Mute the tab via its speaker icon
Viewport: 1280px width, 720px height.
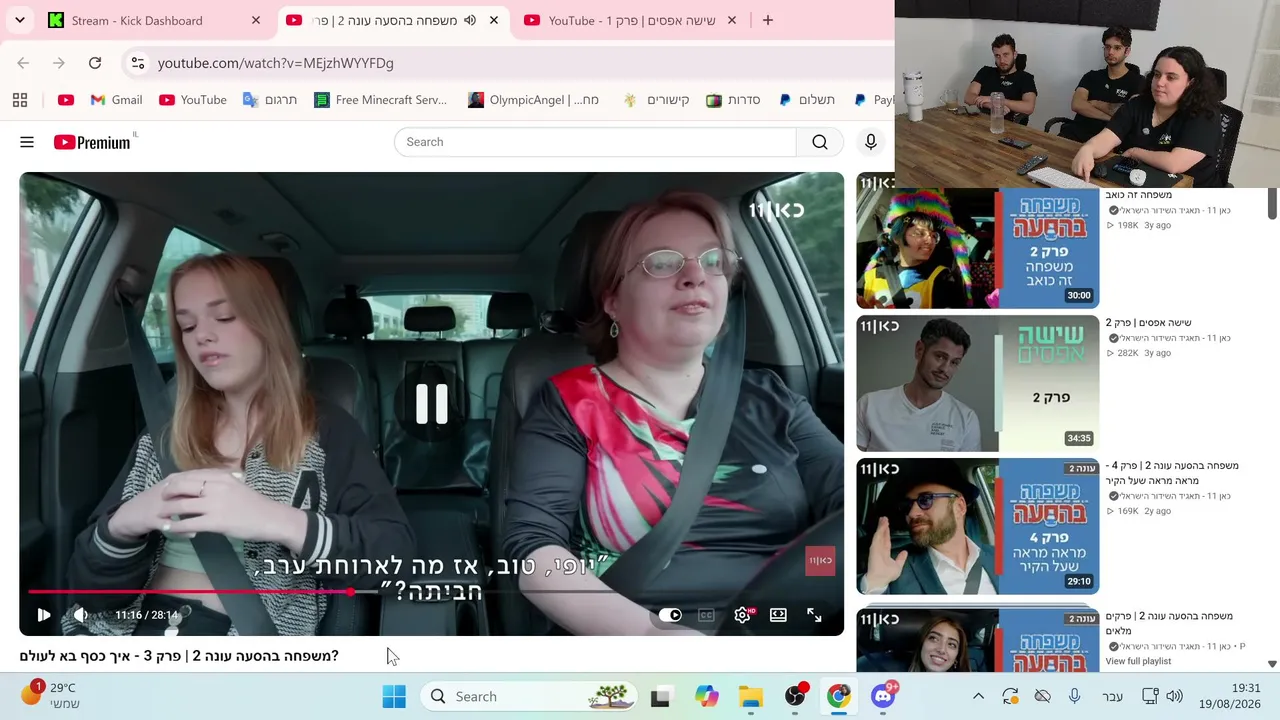470,20
